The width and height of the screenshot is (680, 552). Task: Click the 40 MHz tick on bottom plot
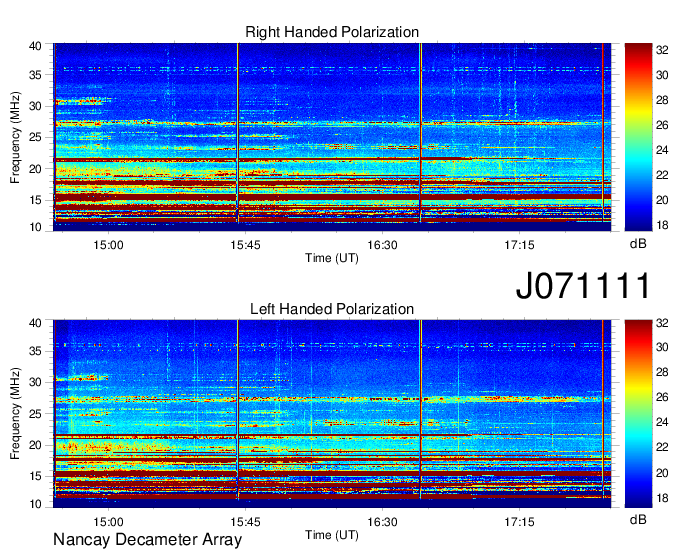click(36, 323)
